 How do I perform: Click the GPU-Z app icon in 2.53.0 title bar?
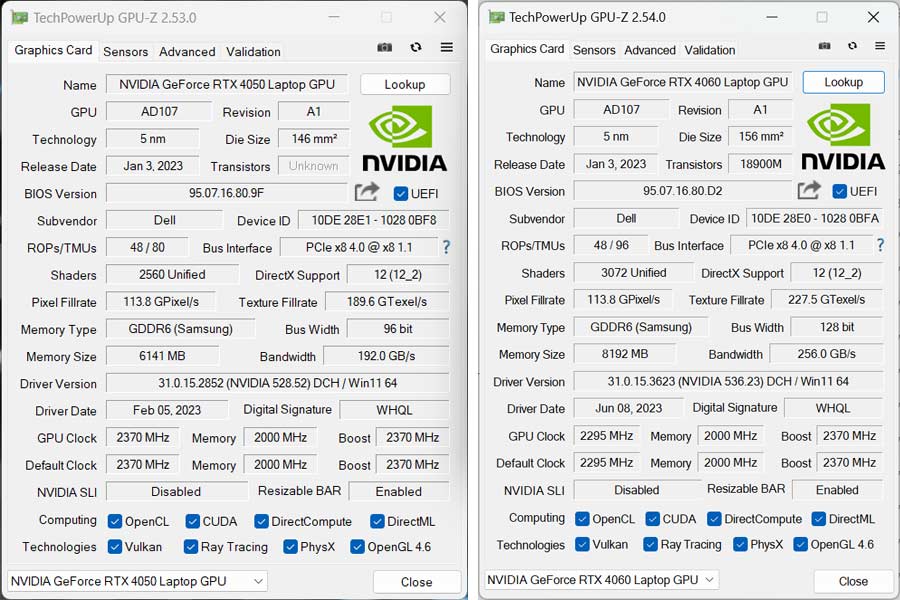[20, 18]
